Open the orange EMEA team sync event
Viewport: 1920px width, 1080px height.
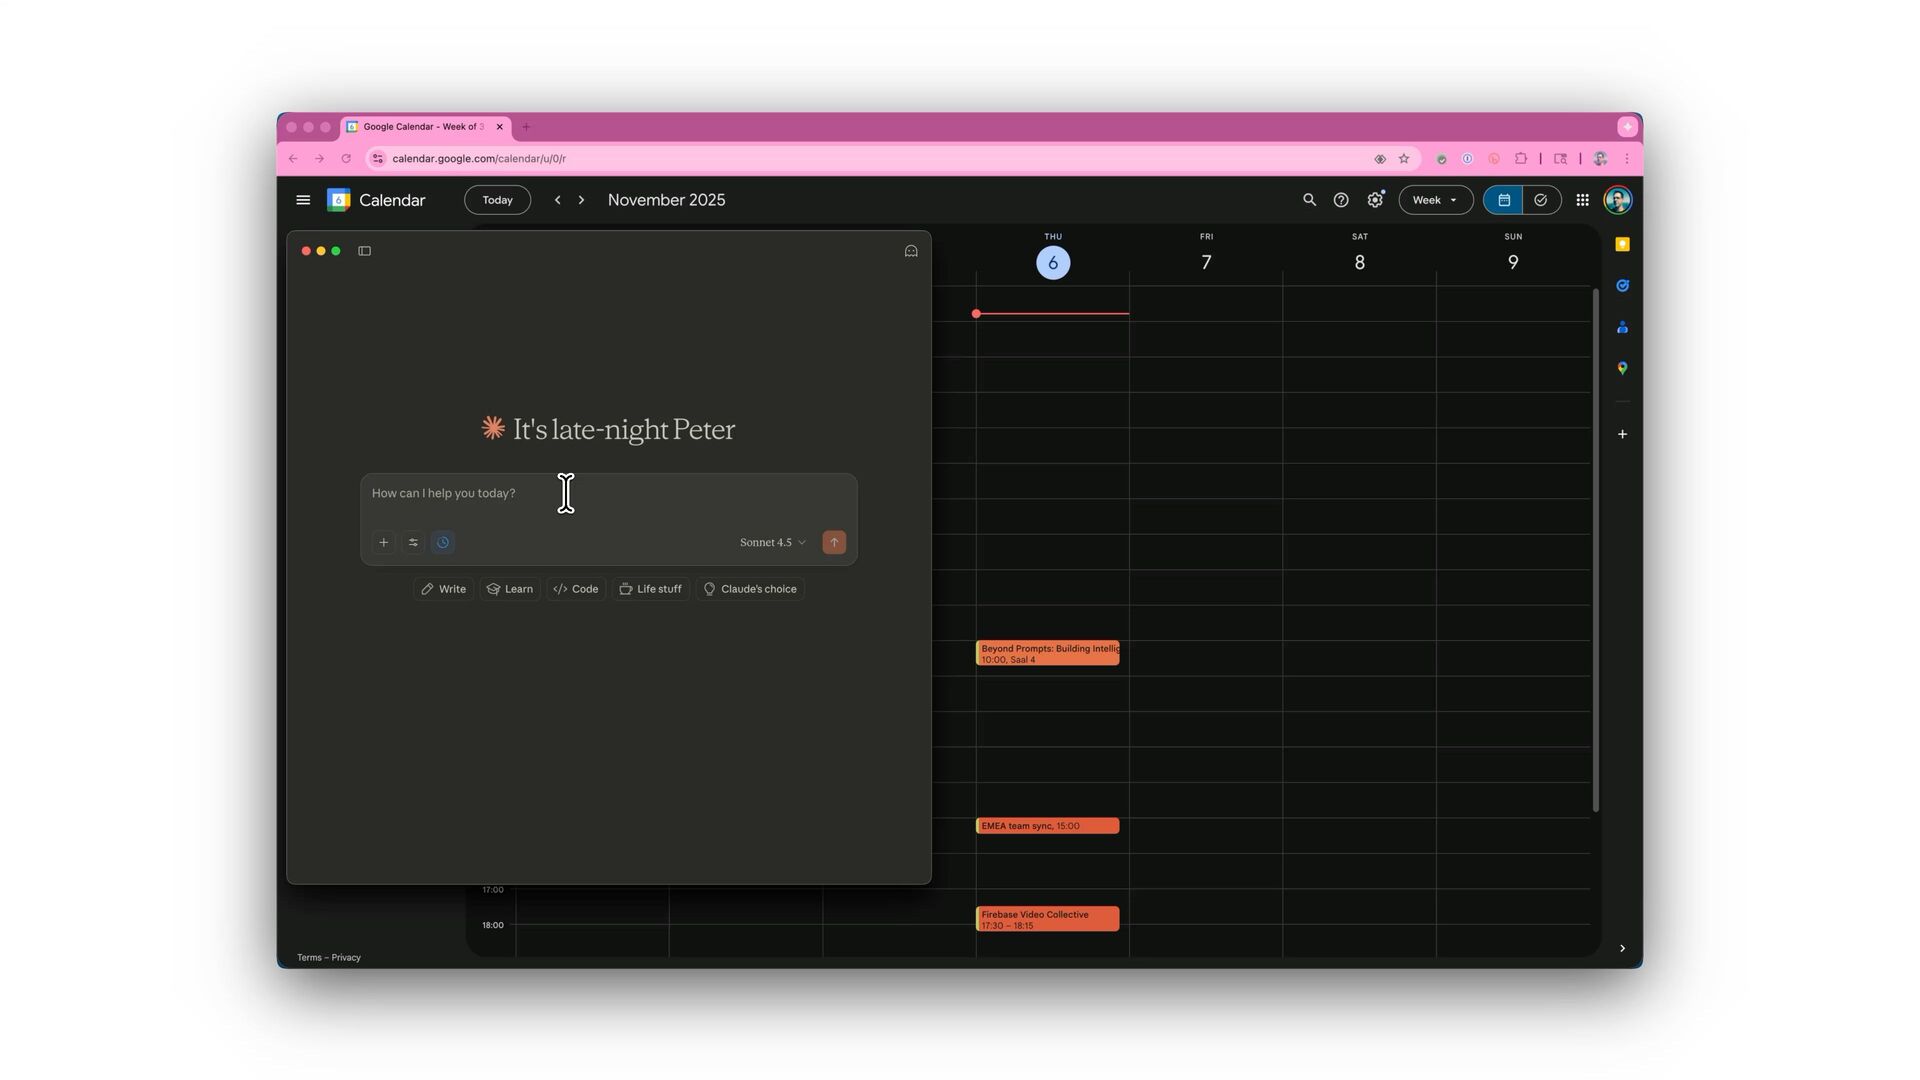point(1047,826)
